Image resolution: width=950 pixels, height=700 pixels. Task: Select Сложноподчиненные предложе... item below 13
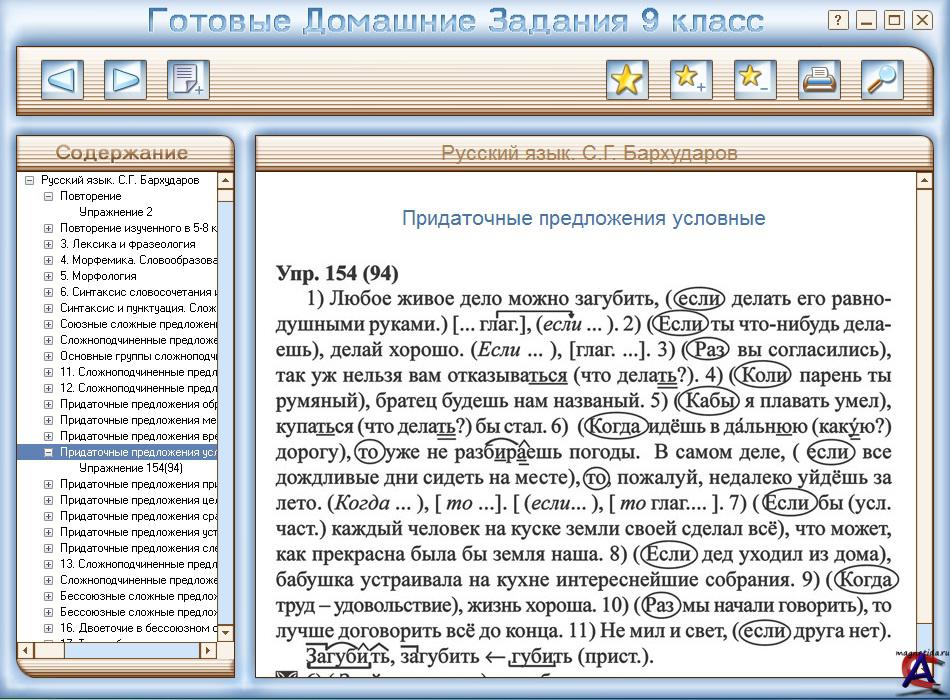click(x=138, y=580)
